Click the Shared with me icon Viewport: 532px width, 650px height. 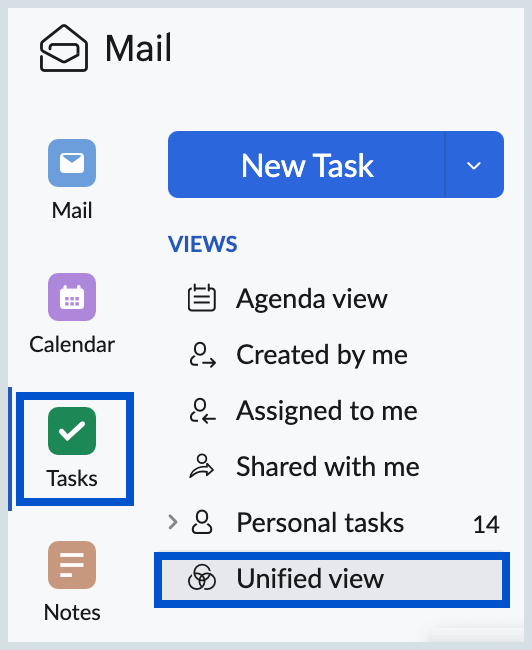[x=202, y=466]
